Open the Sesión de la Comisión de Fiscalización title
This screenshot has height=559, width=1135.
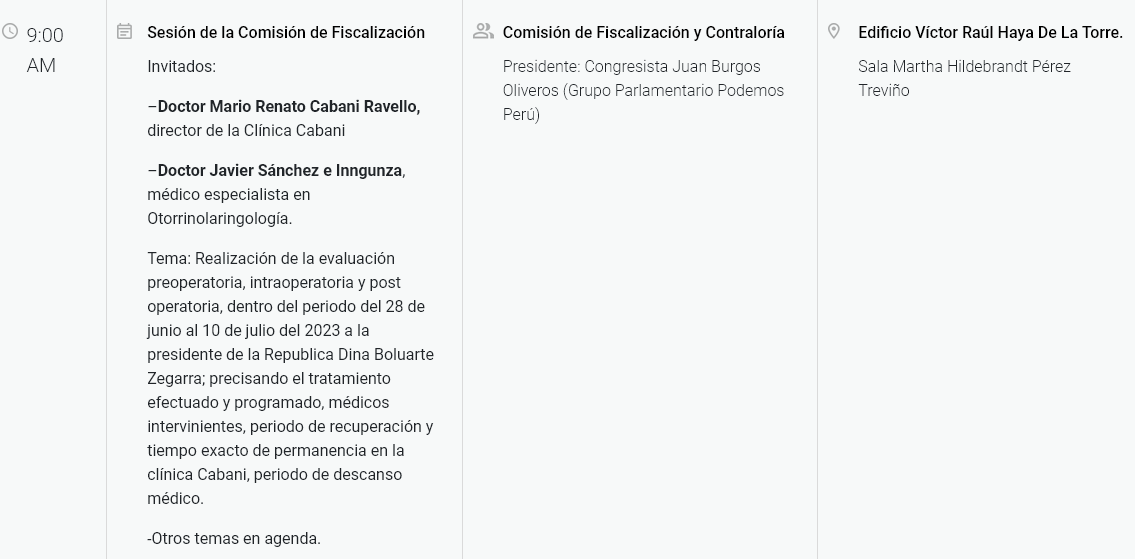click(x=286, y=33)
